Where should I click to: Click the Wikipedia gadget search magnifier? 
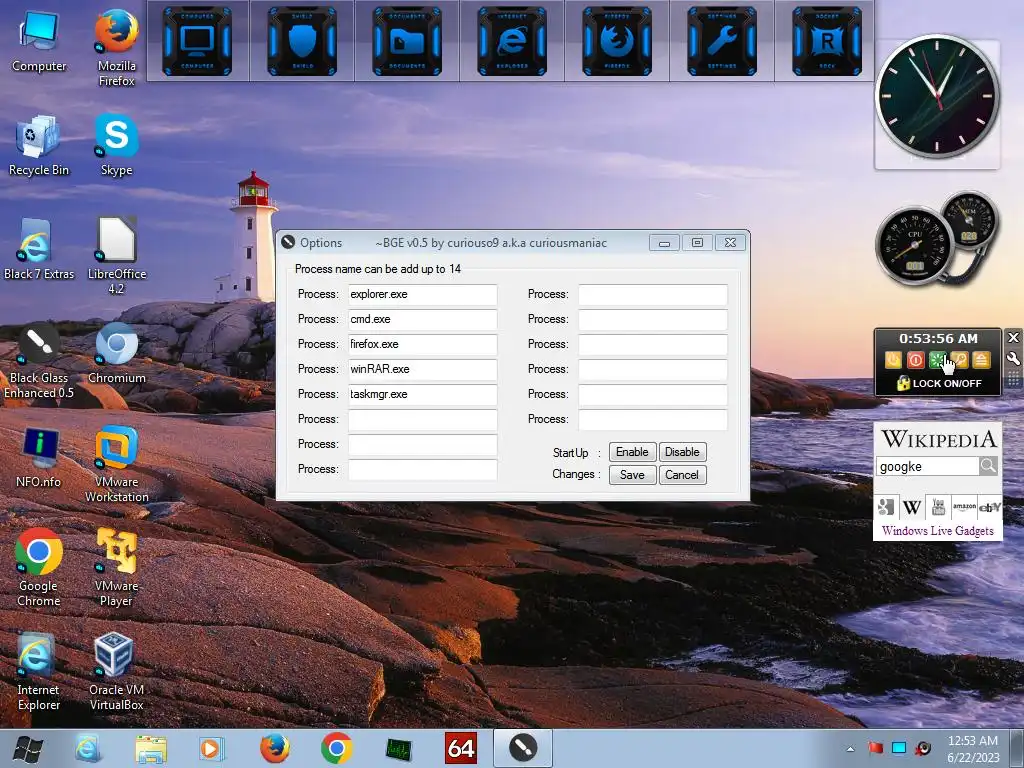988,466
